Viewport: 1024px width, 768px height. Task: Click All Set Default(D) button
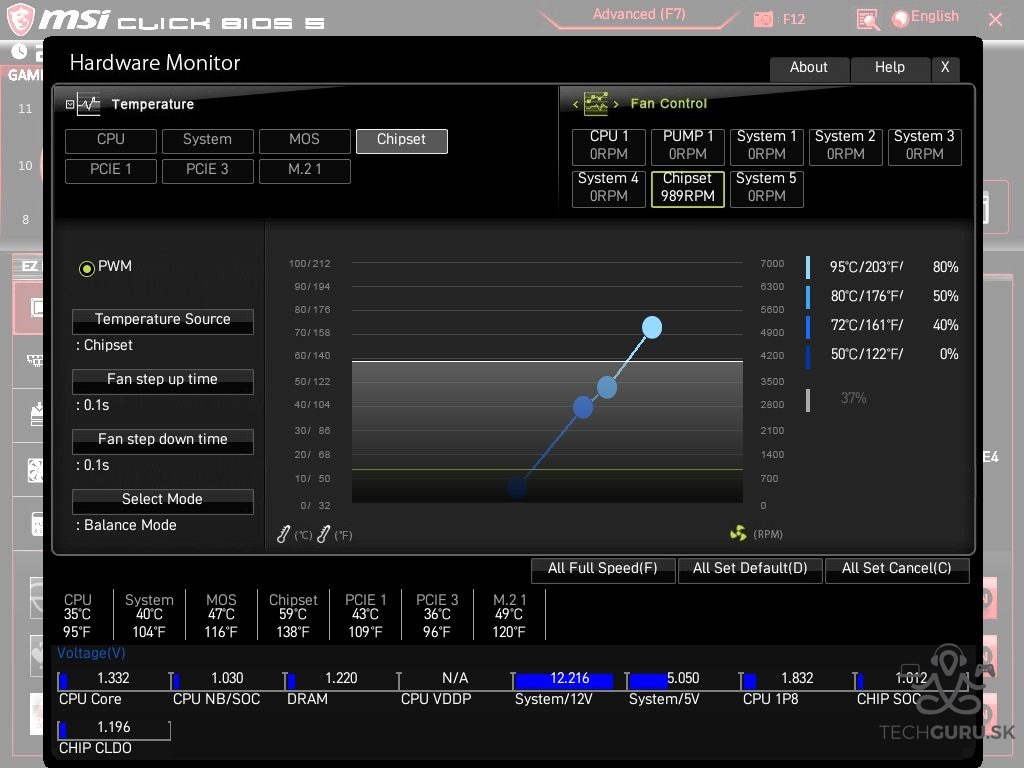click(750, 569)
